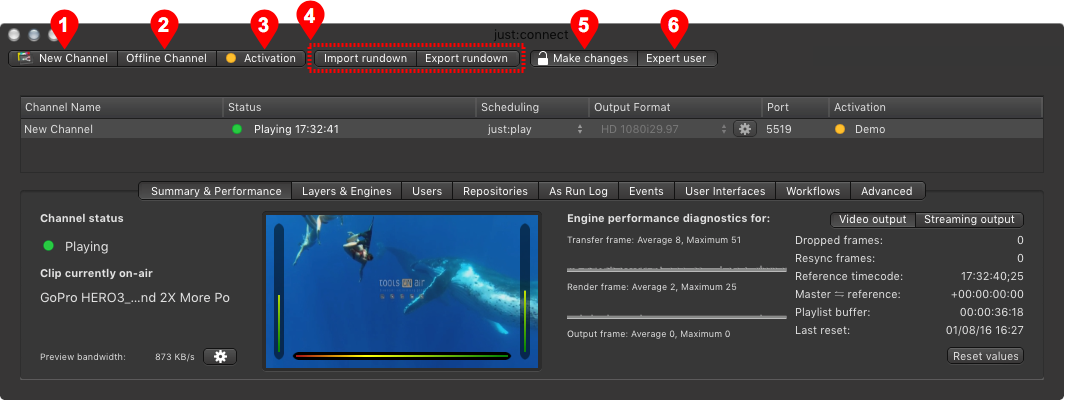
Task: Toggle Expert user mode
Action: (x=676, y=59)
